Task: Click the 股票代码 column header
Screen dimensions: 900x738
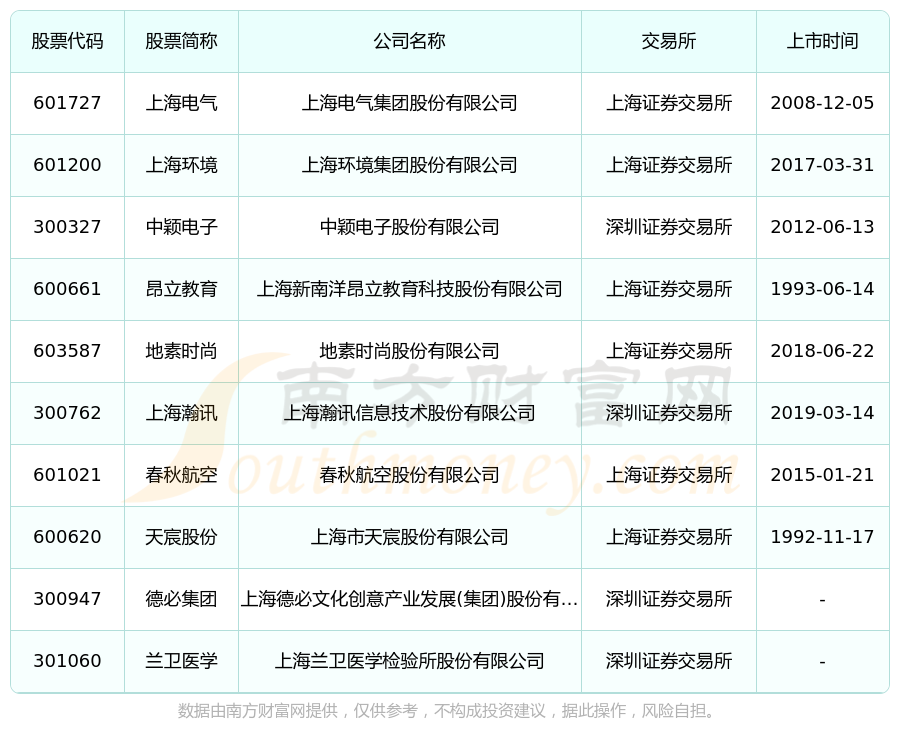Action: 67,41
